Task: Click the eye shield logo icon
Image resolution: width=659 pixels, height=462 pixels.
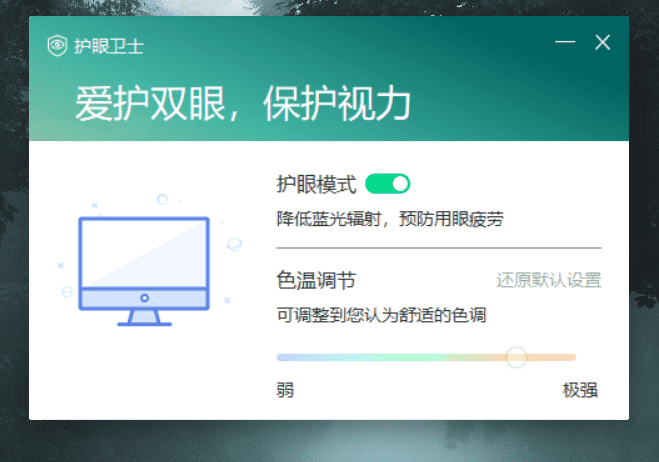Action: tap(57, 44)
